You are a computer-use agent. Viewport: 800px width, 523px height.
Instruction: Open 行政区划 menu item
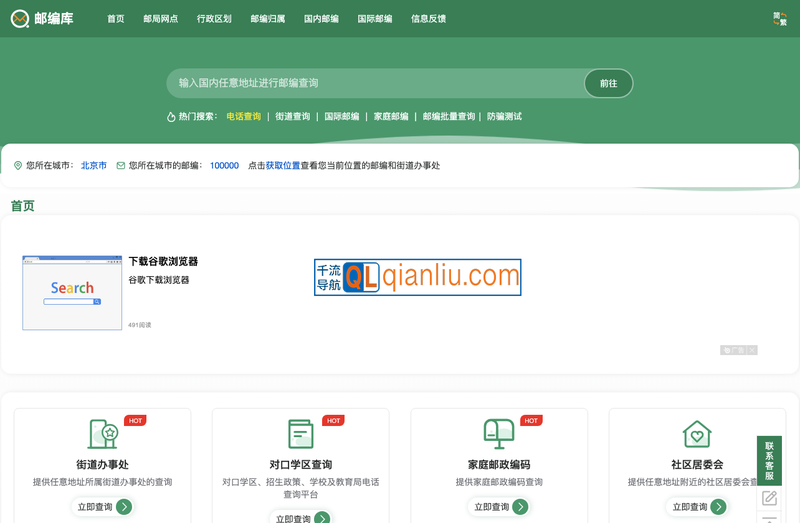click(x=214, y=19)
